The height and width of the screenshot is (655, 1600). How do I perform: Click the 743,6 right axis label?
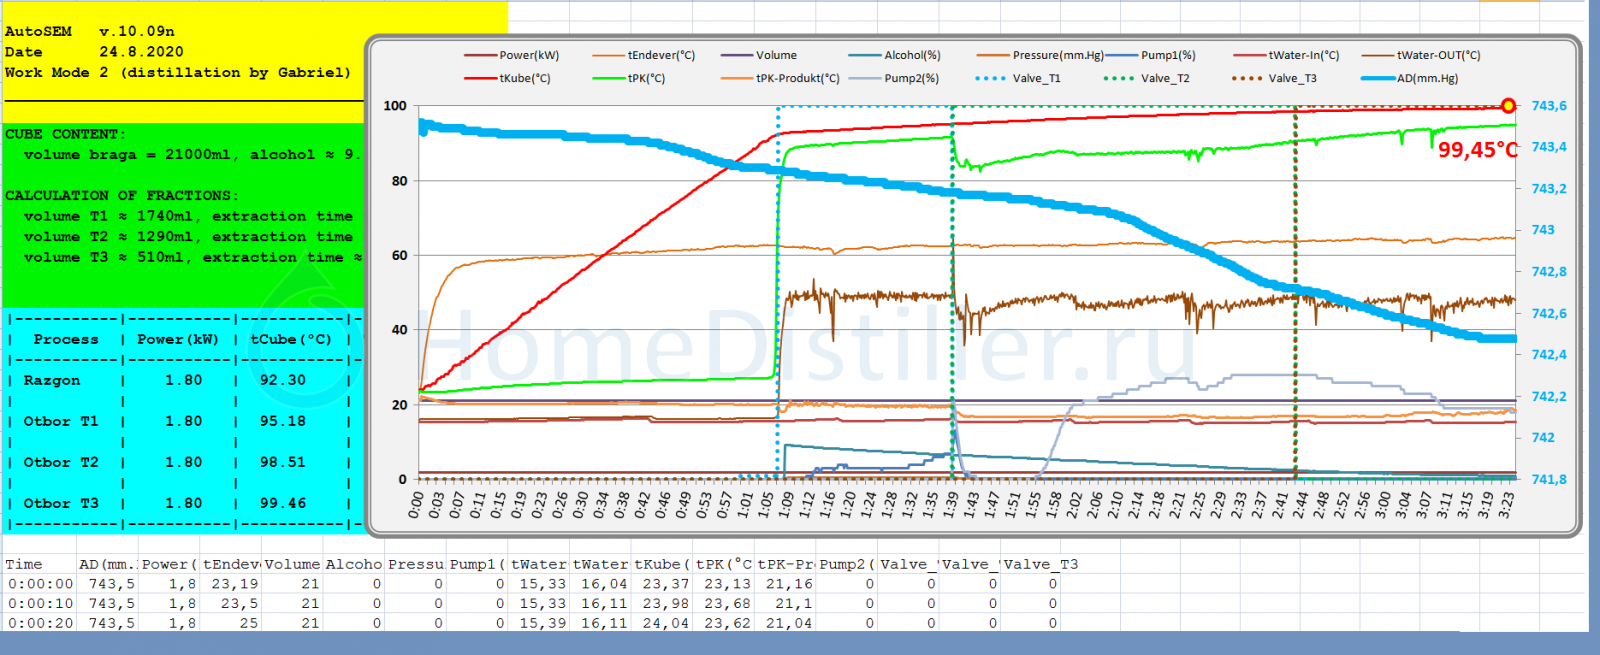(1548, 106)
